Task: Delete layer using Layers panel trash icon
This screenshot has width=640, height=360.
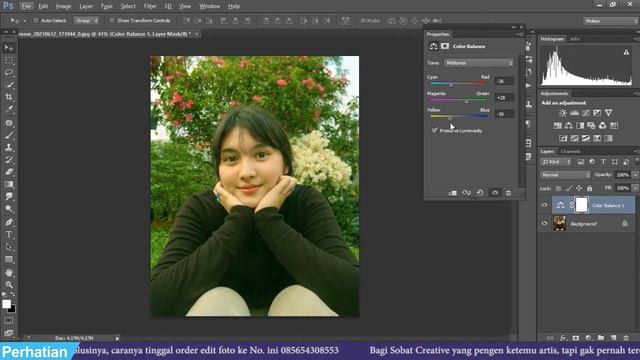Action: point(626,338)
